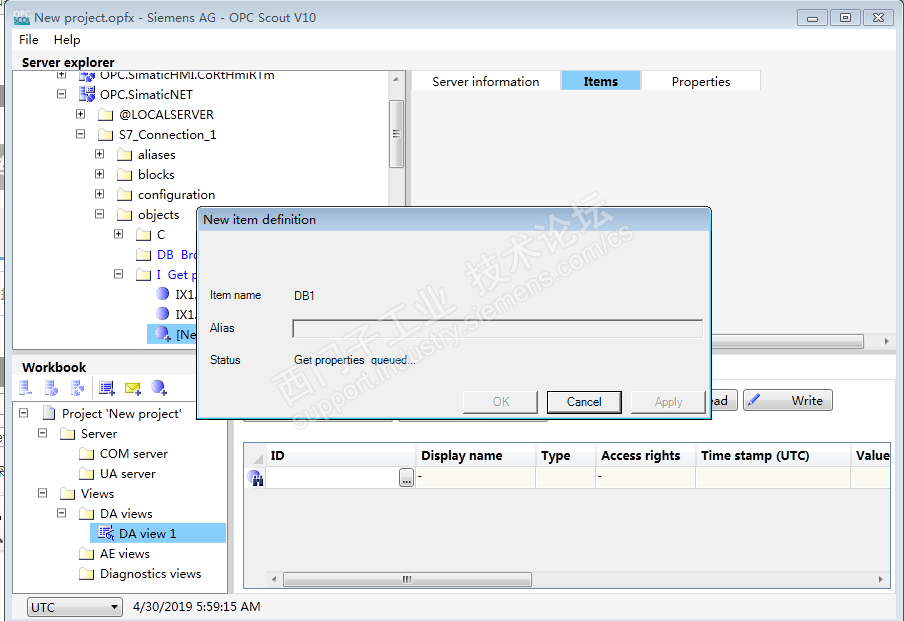This screenshot has width=904, height=621.
Task: Collapse the S7_Connection_1 node
Action: click(x=81, y=134)
